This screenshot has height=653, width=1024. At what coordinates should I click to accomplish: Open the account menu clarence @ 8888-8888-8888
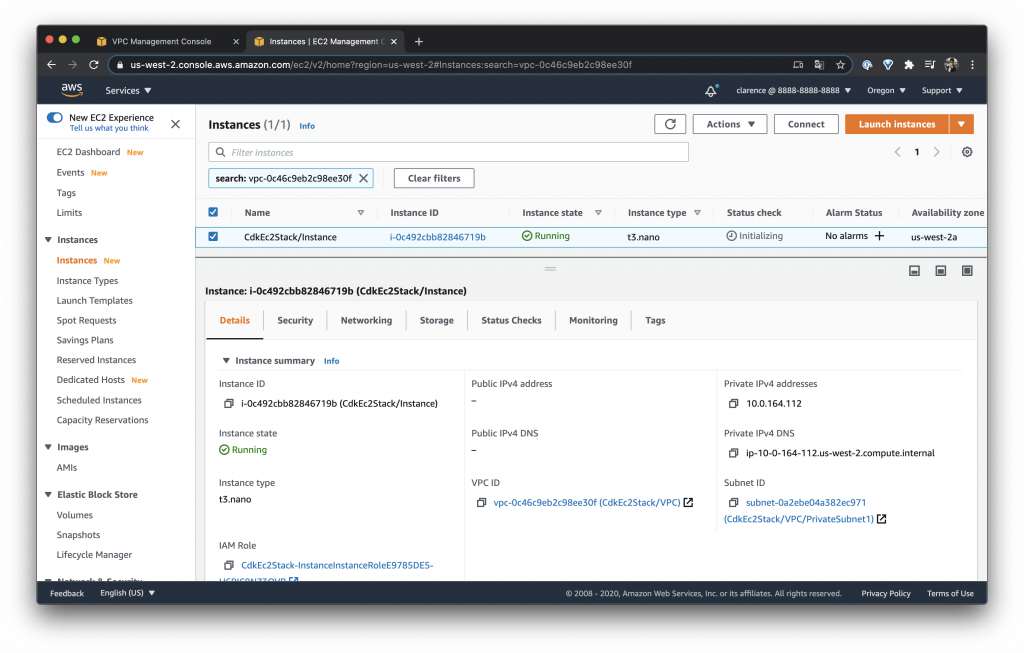[793, 91]
